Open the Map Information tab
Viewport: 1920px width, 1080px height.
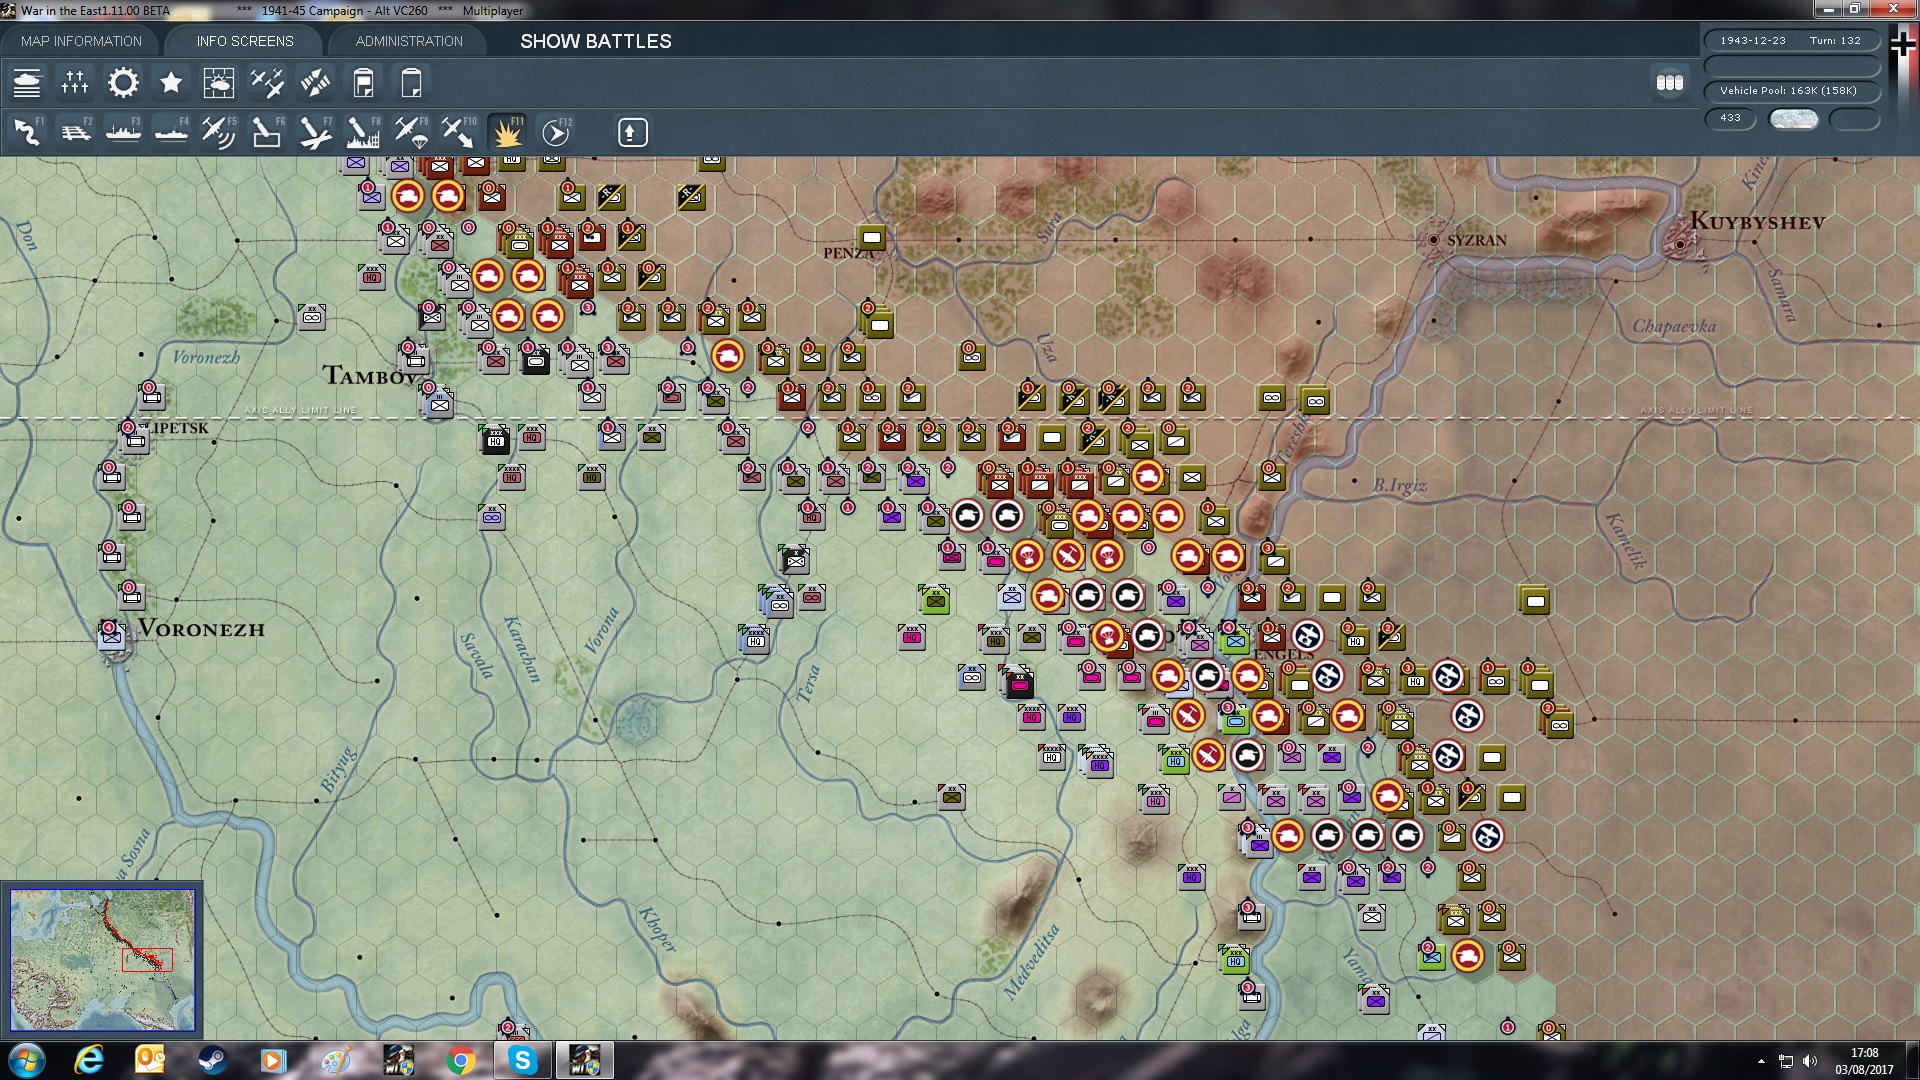click(81, 41)
